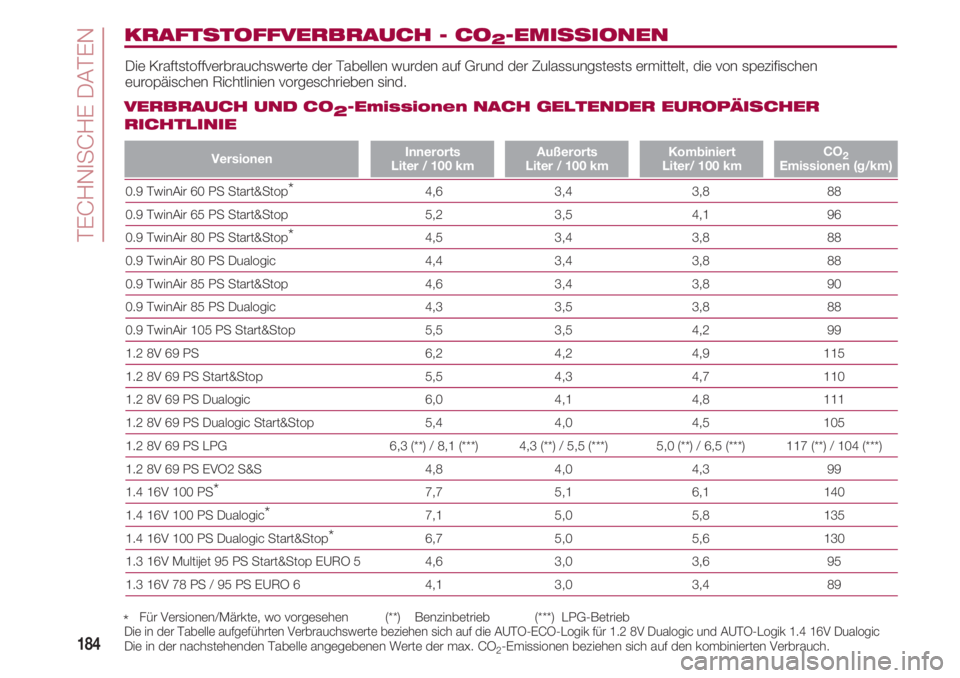Click the LPG cell "117 (**) / 104 (***)"
The height and width of the screenshot is (678, 960).
tap(834, 446)
